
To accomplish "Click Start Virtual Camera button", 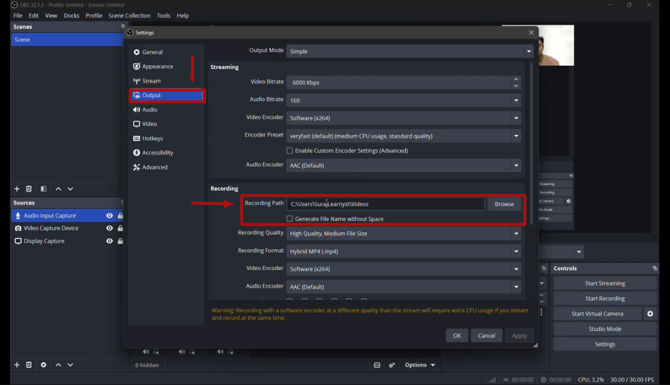I will [597, 314].
